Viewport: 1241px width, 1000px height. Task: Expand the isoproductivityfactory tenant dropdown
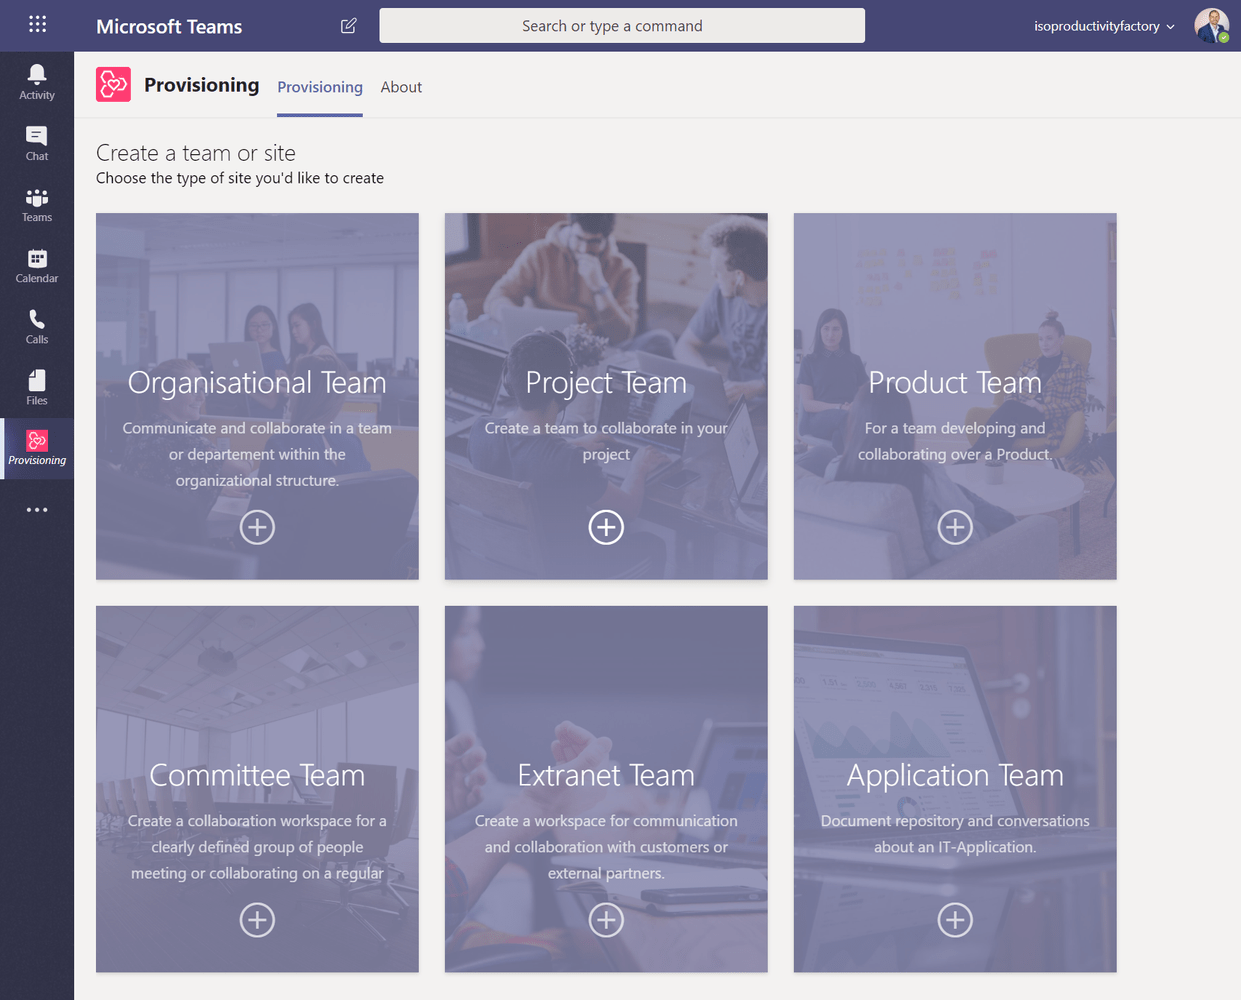[1104, 26]
